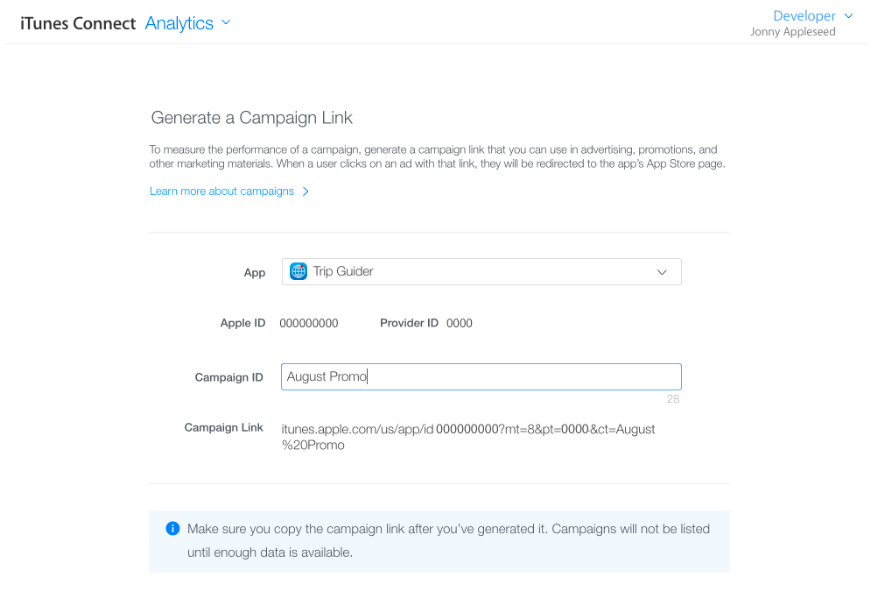Expand the App selector chevron arrow
Image resolution: width=875 pixels, height=591 pixels.
pyautogui.click(x=661, y=272)
